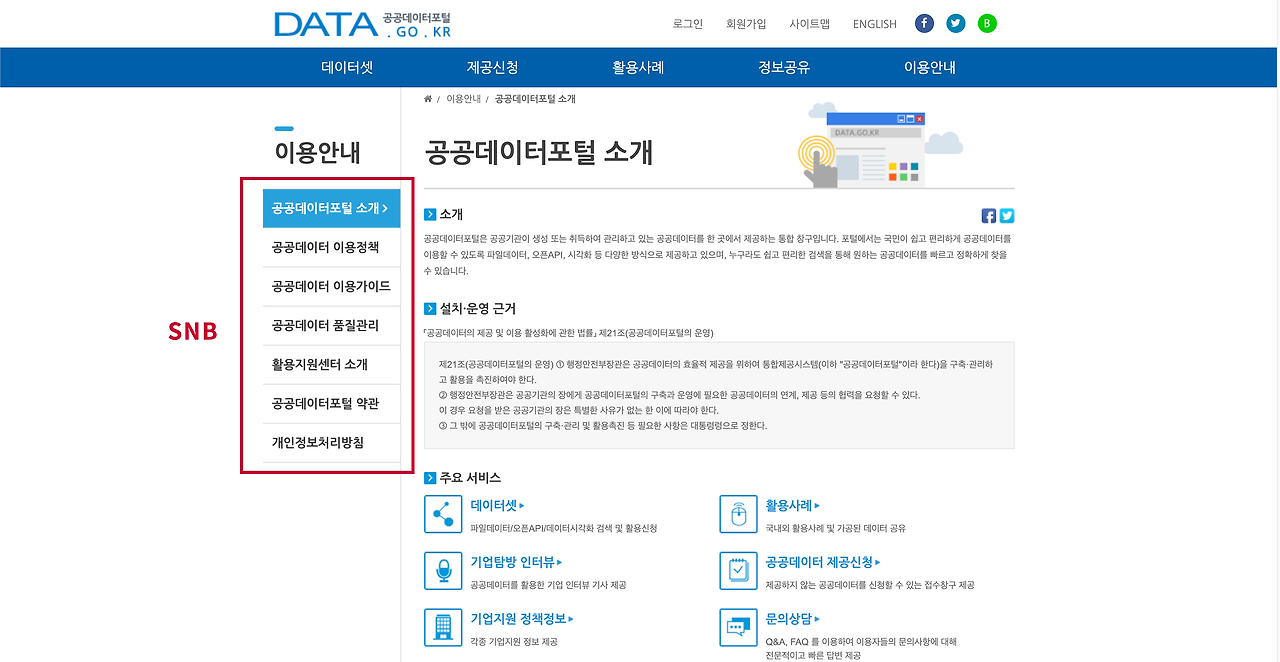Click the home icon in the breadcrumb
Screen dimensions: 1280x662
point(427,98)
